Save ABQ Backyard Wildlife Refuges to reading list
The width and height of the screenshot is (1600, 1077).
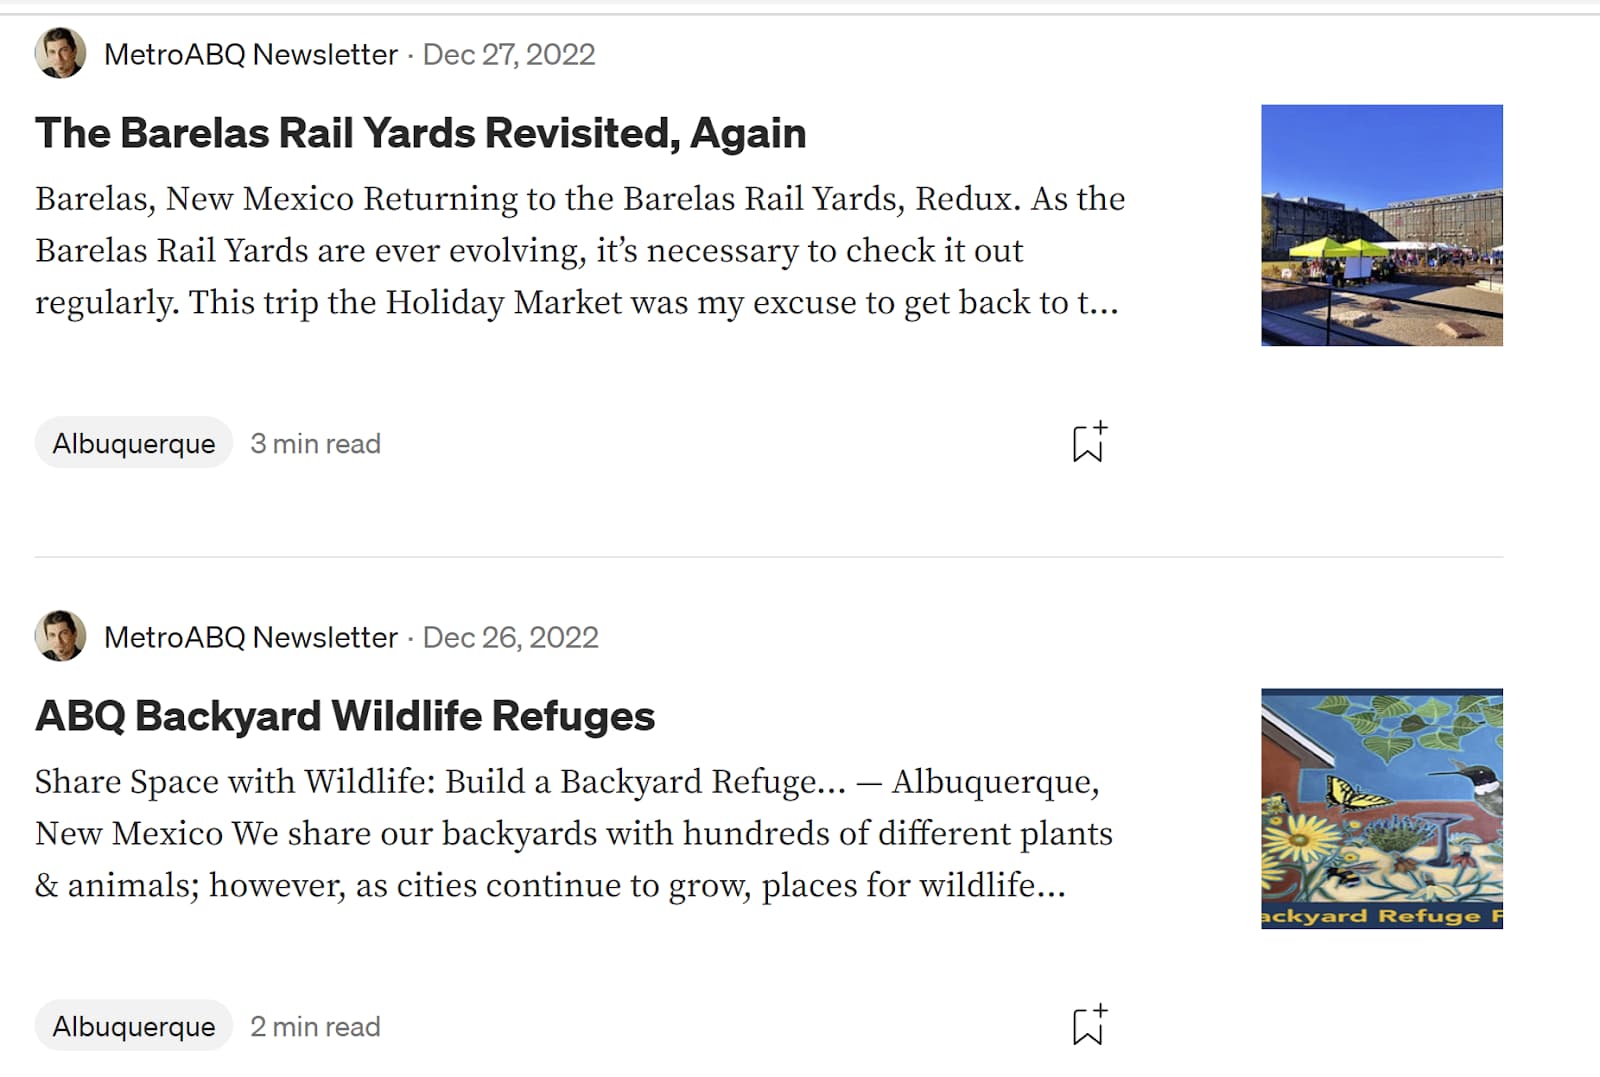pyautogui.click(x=1088, y=1026)
